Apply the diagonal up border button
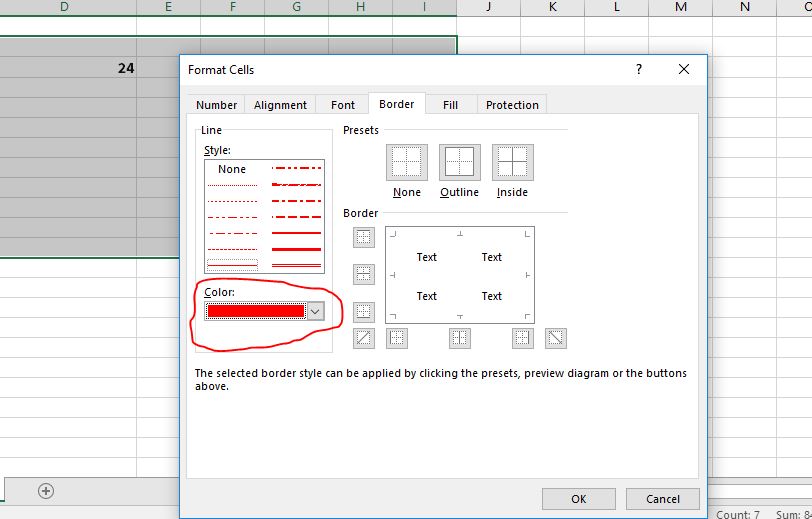This screenshot has height=519, width=812. tap(364, 338)
